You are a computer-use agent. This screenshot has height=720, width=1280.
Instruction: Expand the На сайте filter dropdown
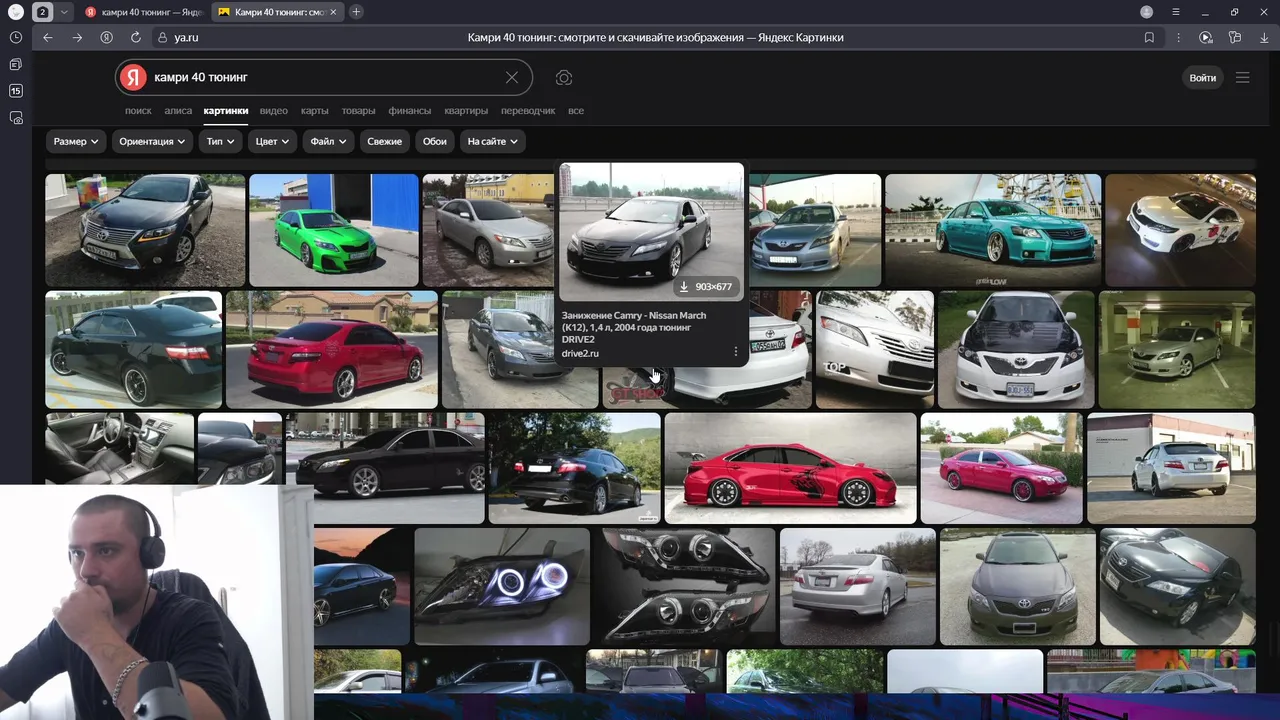493,141
